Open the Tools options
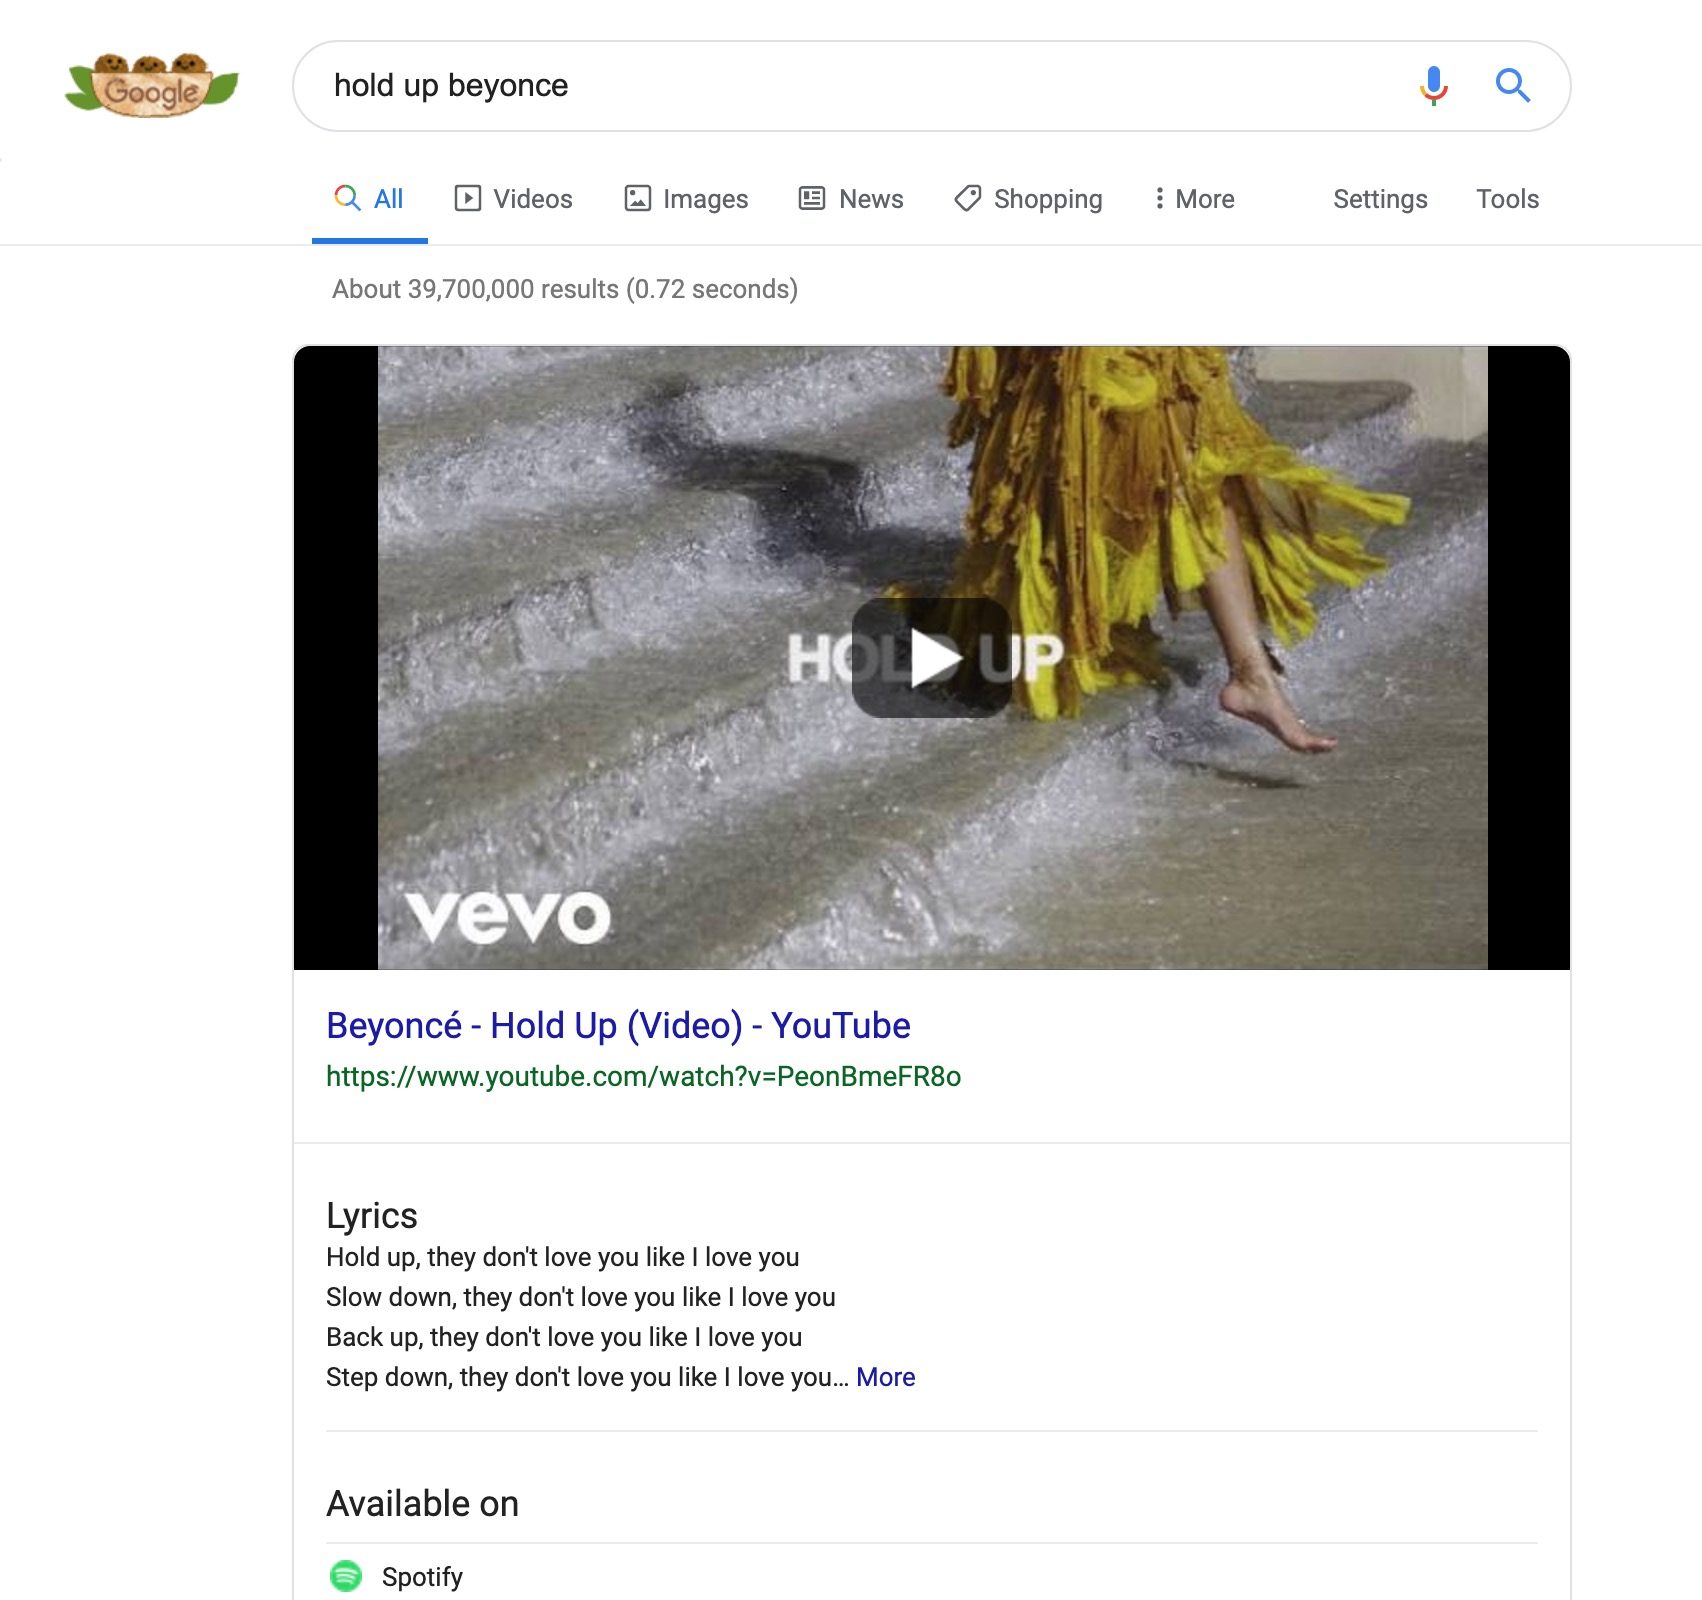 (1506, 198)
